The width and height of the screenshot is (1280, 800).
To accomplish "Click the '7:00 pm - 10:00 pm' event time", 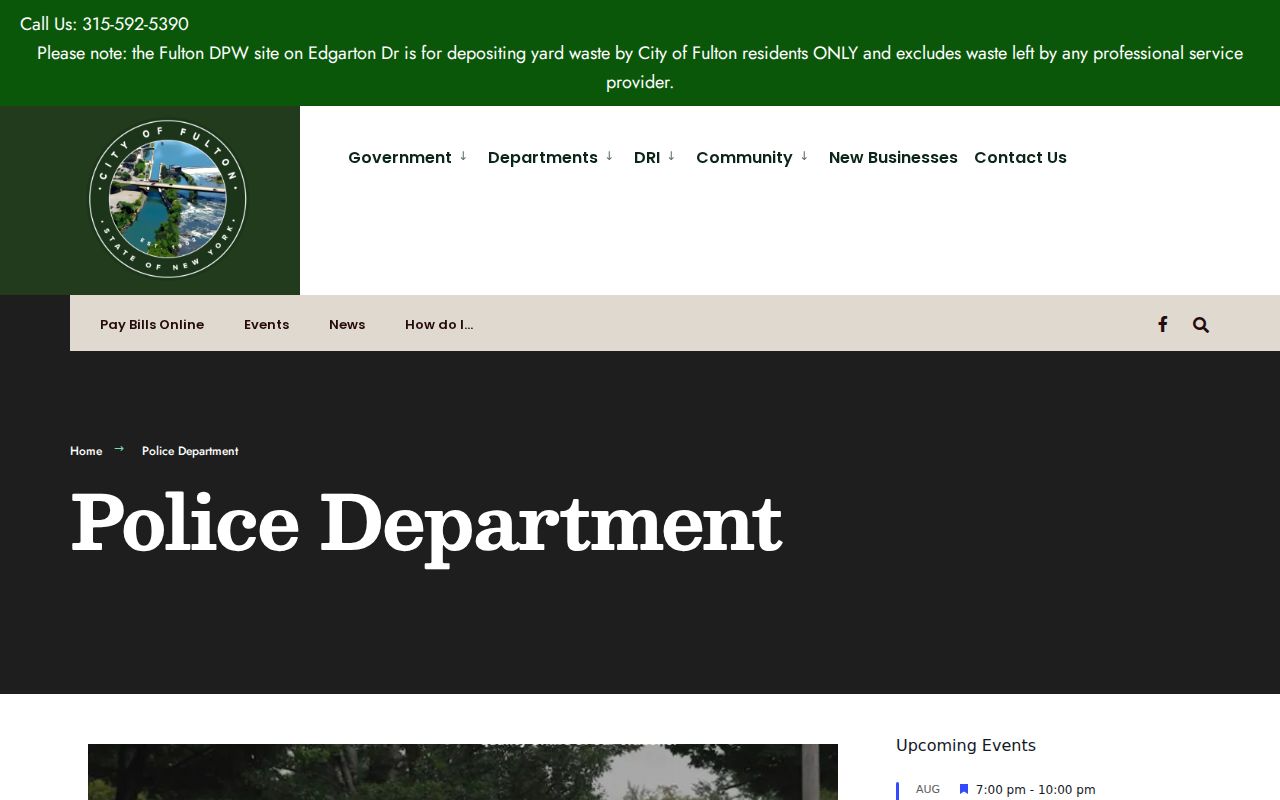I will point(1035,790).
